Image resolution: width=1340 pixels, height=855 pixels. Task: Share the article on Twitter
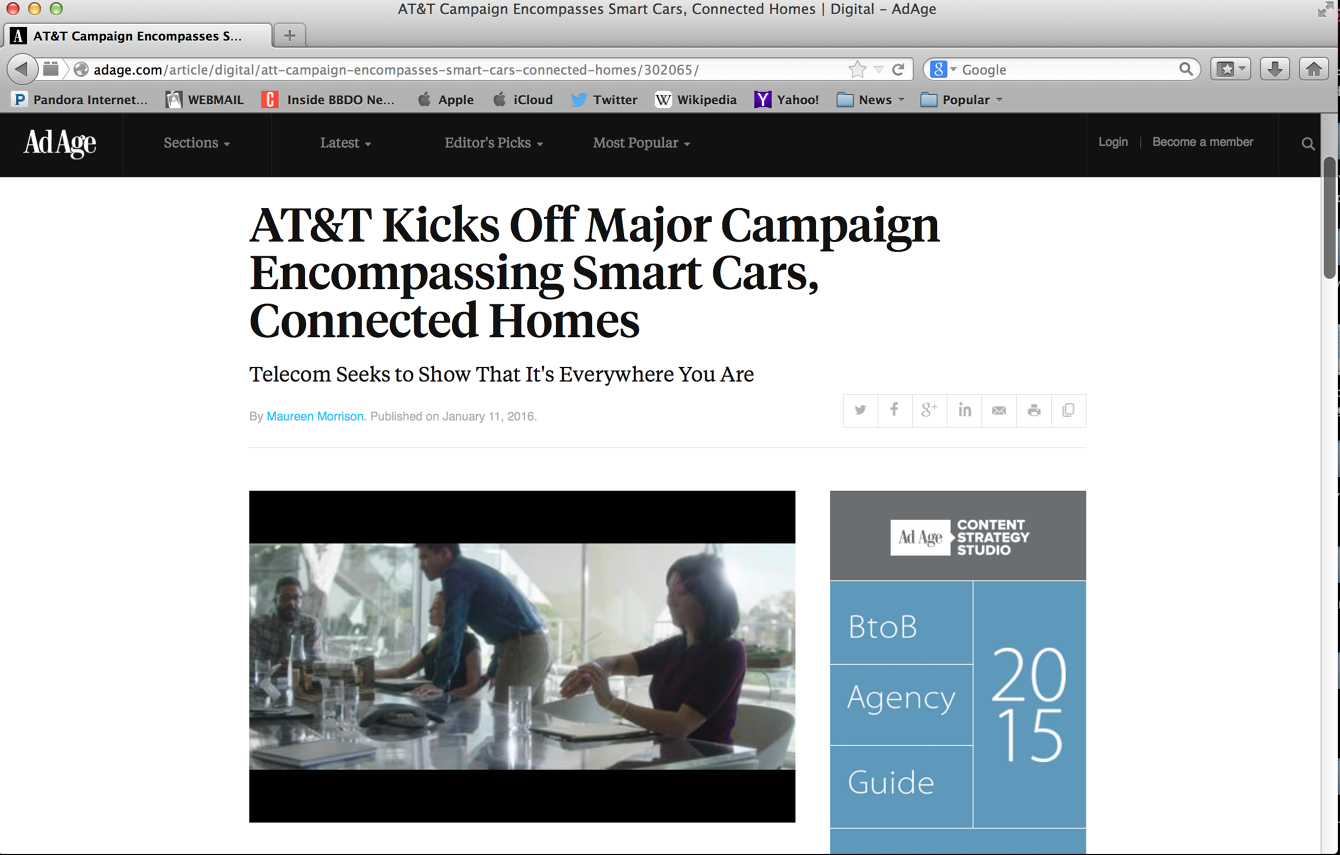click(x=860, y=410)
